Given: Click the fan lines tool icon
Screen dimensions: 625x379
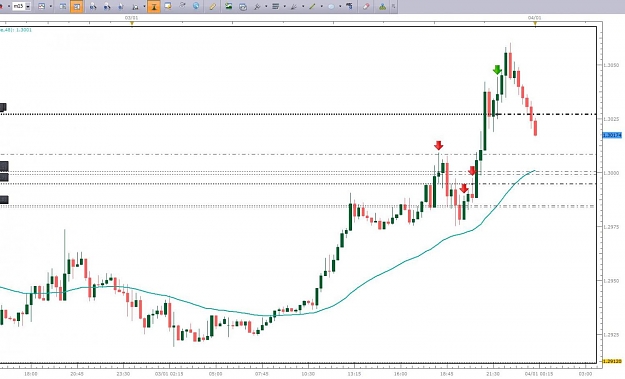Looking at the screenshot, I should (294, 6).
